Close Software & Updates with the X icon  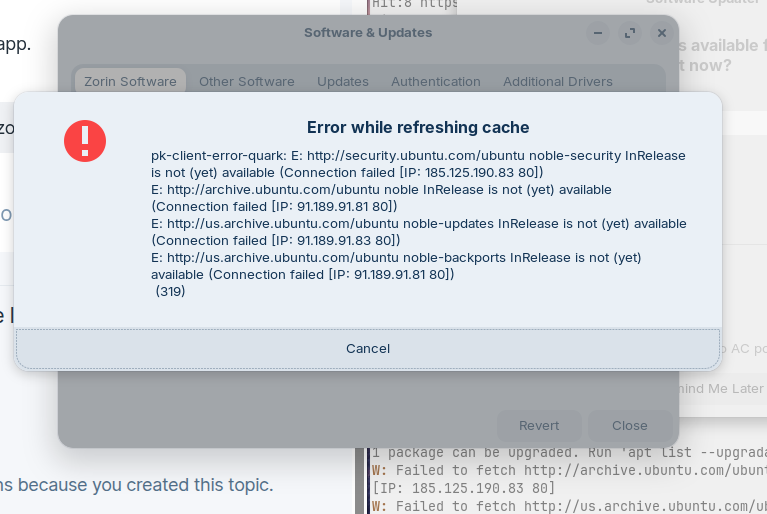[x=661, y=33]
